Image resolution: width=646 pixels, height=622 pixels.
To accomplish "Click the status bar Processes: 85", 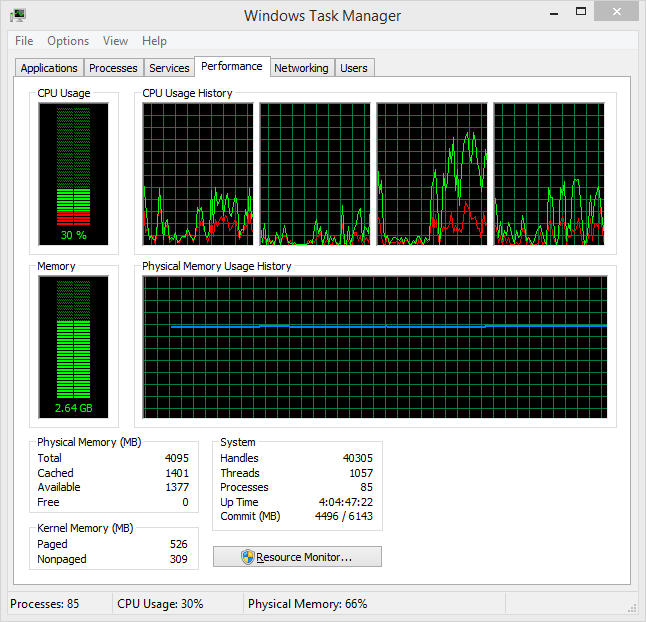I will click(x=44, y=604).
